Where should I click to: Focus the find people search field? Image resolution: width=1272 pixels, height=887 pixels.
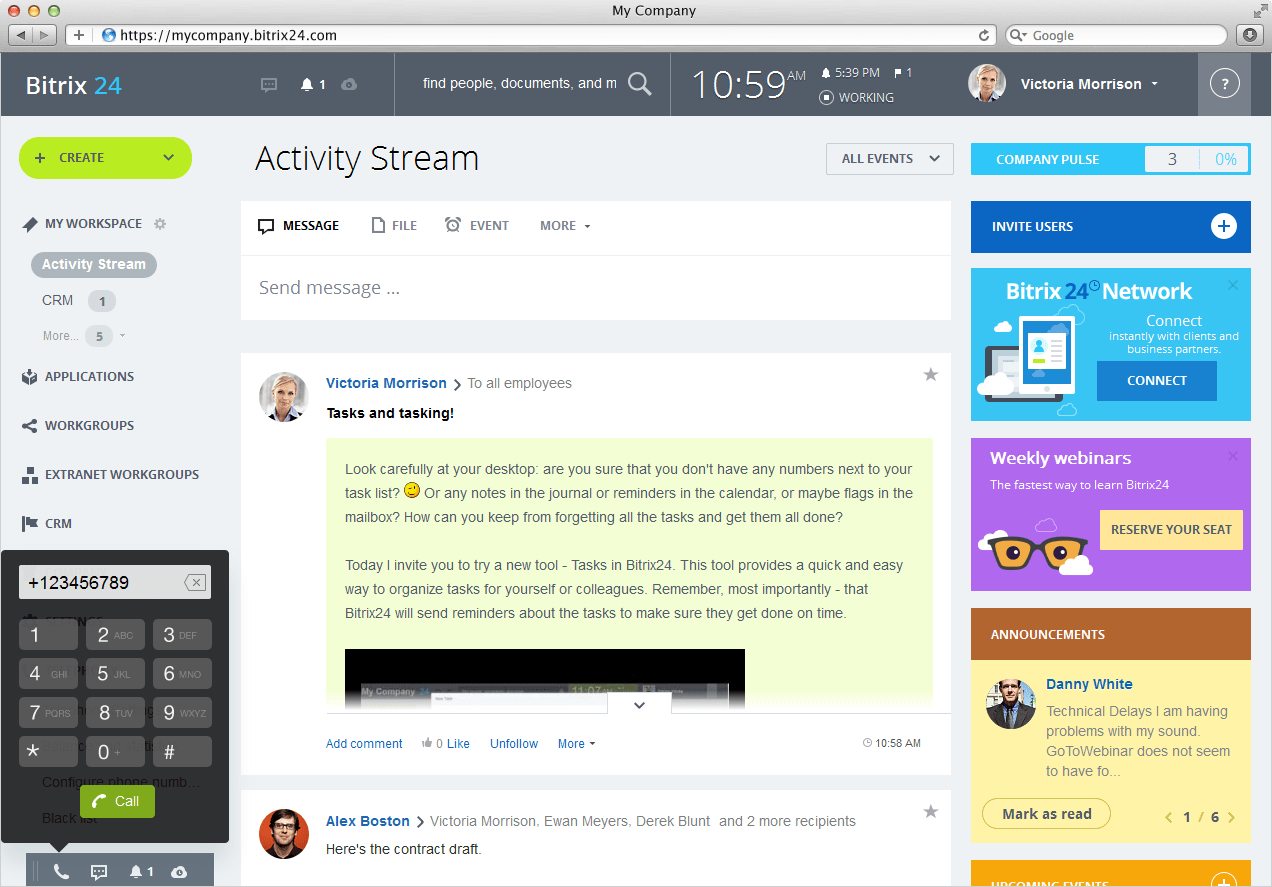(x=520, y=84)
